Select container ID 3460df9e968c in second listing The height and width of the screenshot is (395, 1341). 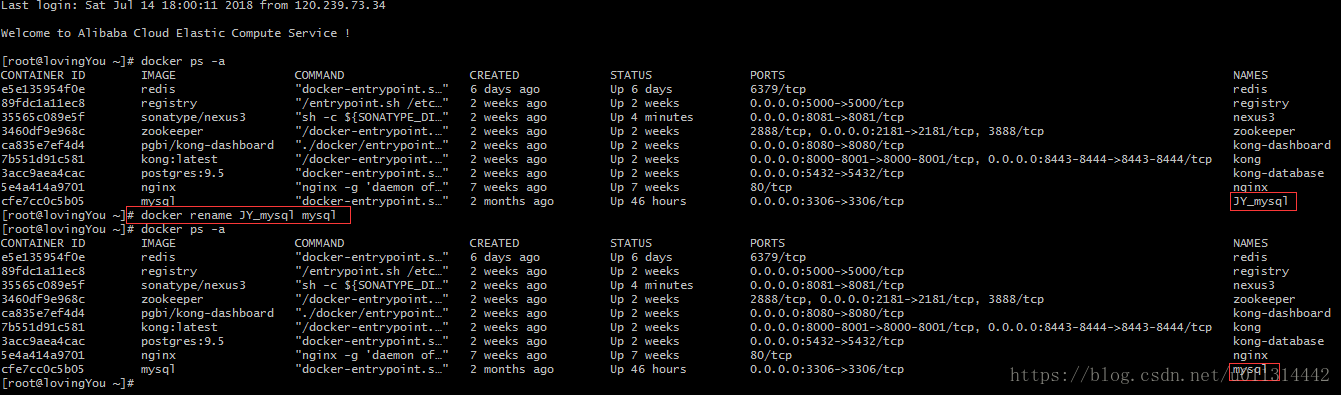pyautogui.click(x=43, y=300)
